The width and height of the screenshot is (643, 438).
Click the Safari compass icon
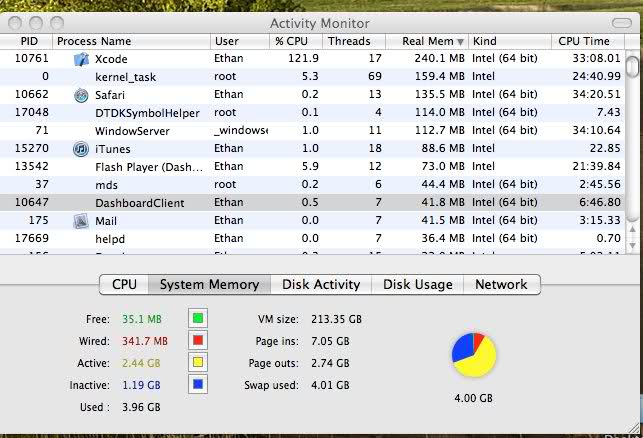pyautogui.click(x=81, y=95)
